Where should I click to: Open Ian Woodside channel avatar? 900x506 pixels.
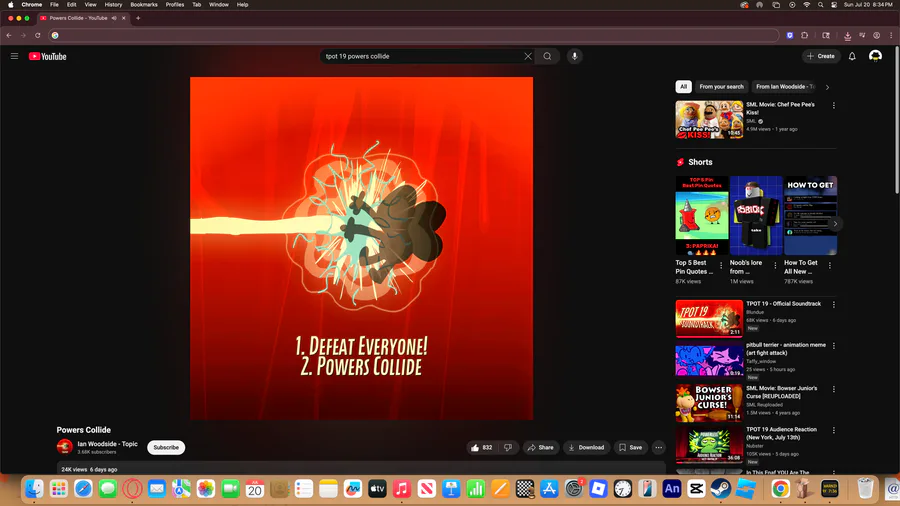coord(64,447)
